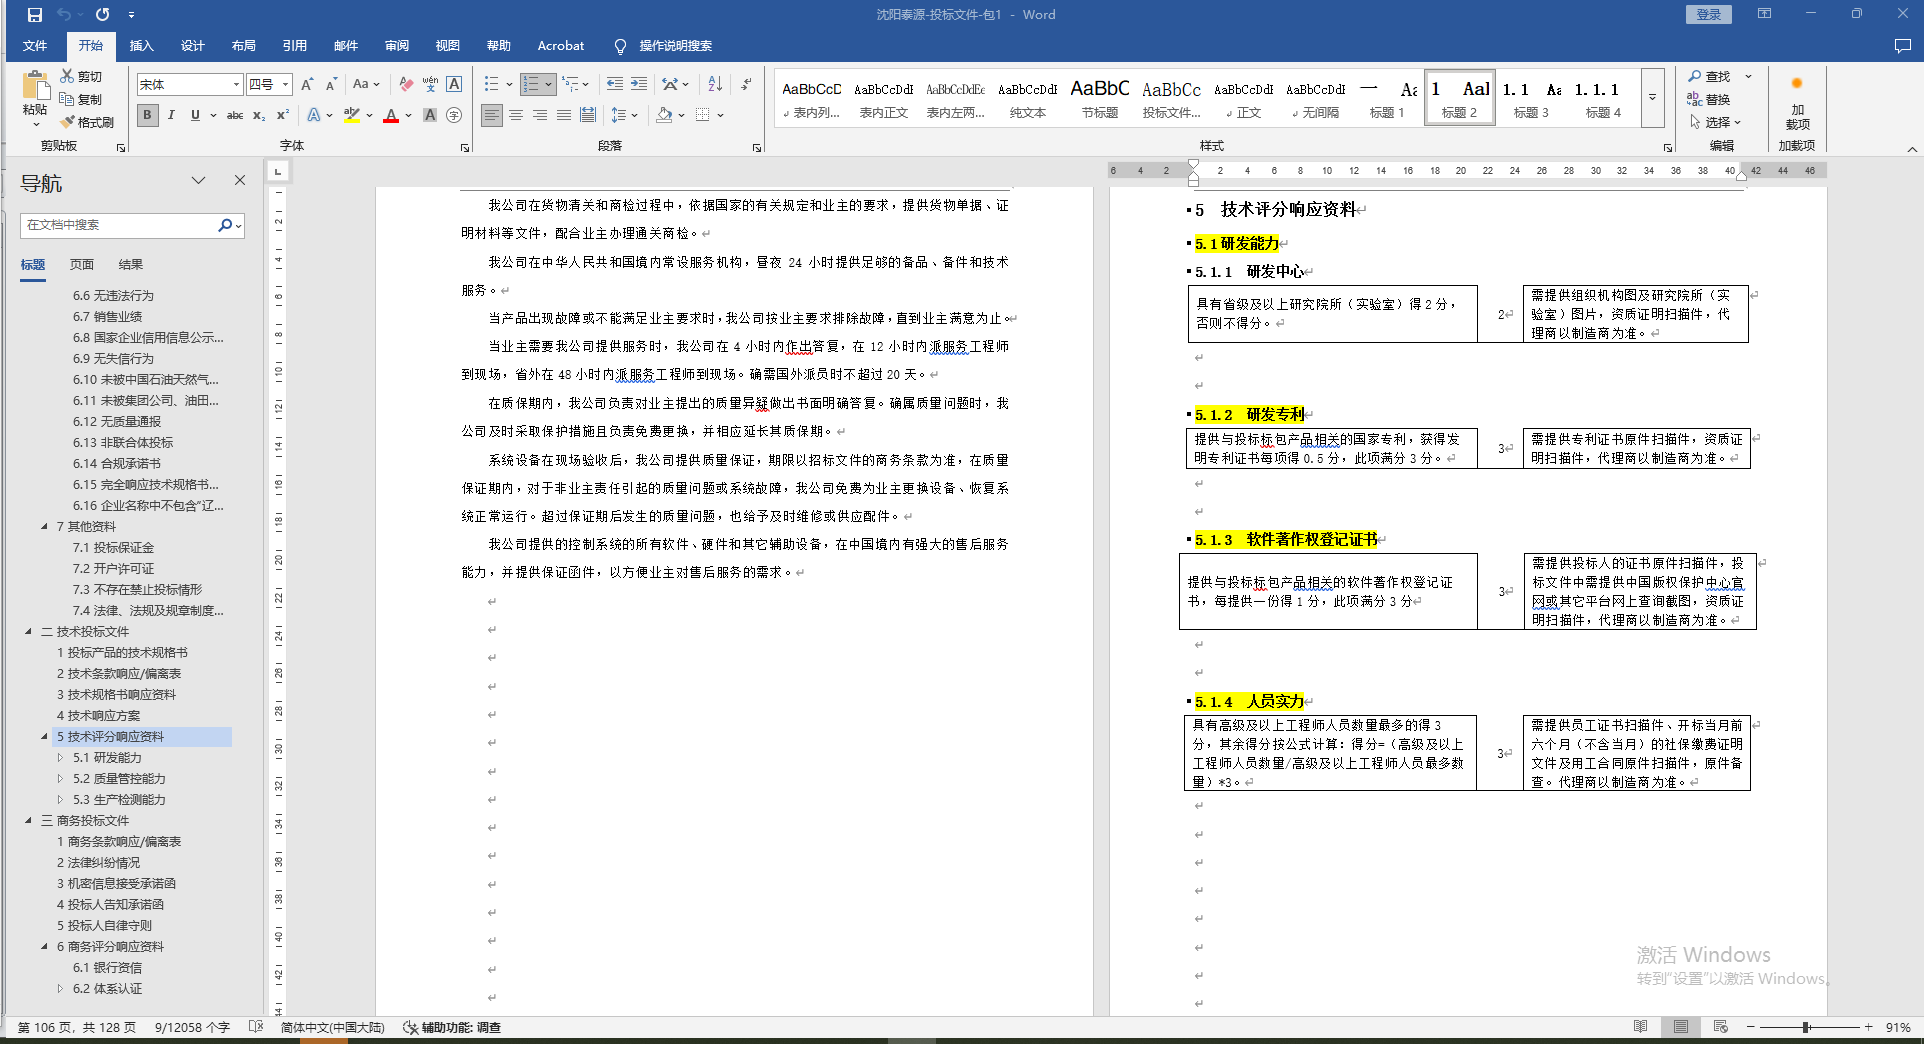
Task: Open the Acrobat ribbon tab
Action: pos(560,46)
